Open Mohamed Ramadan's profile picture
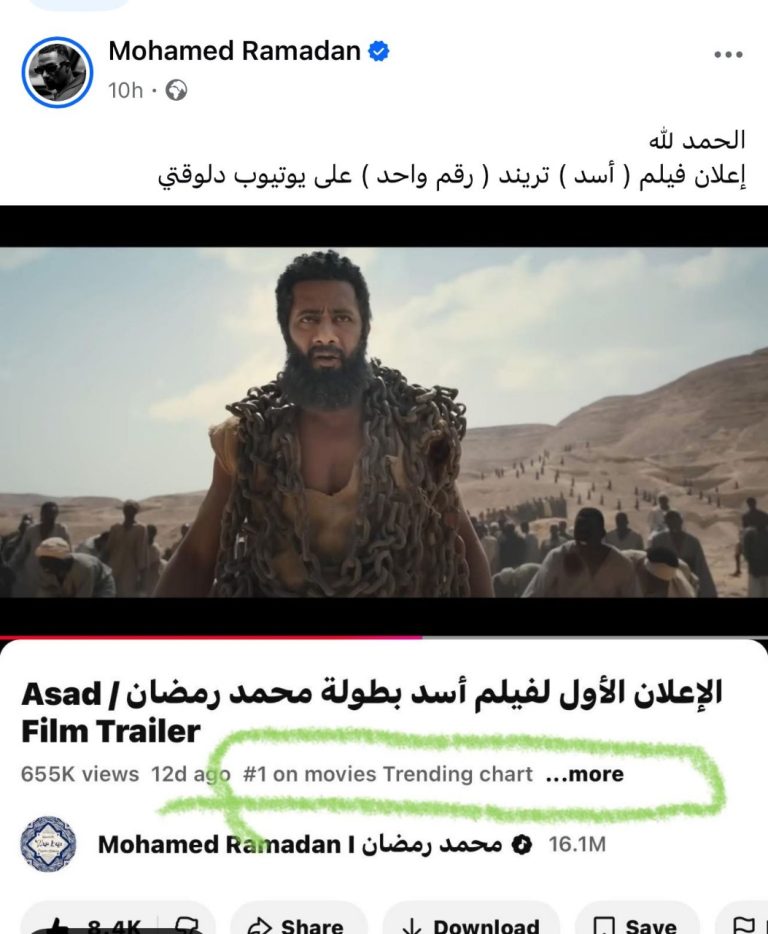The width and height of the screenshot is (768, 934). click(x=57, y=72)
